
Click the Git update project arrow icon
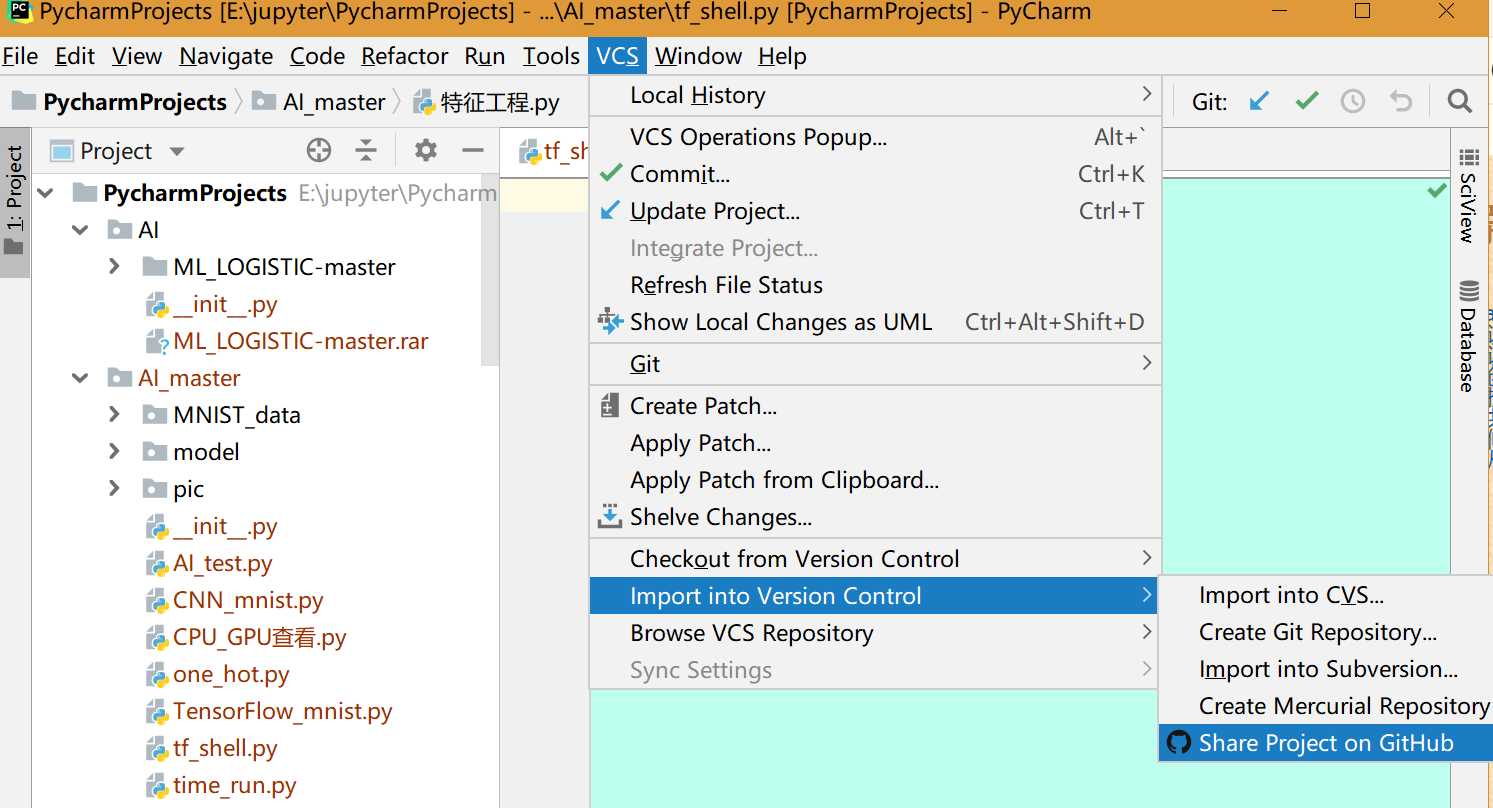[x=1260, y=101]
